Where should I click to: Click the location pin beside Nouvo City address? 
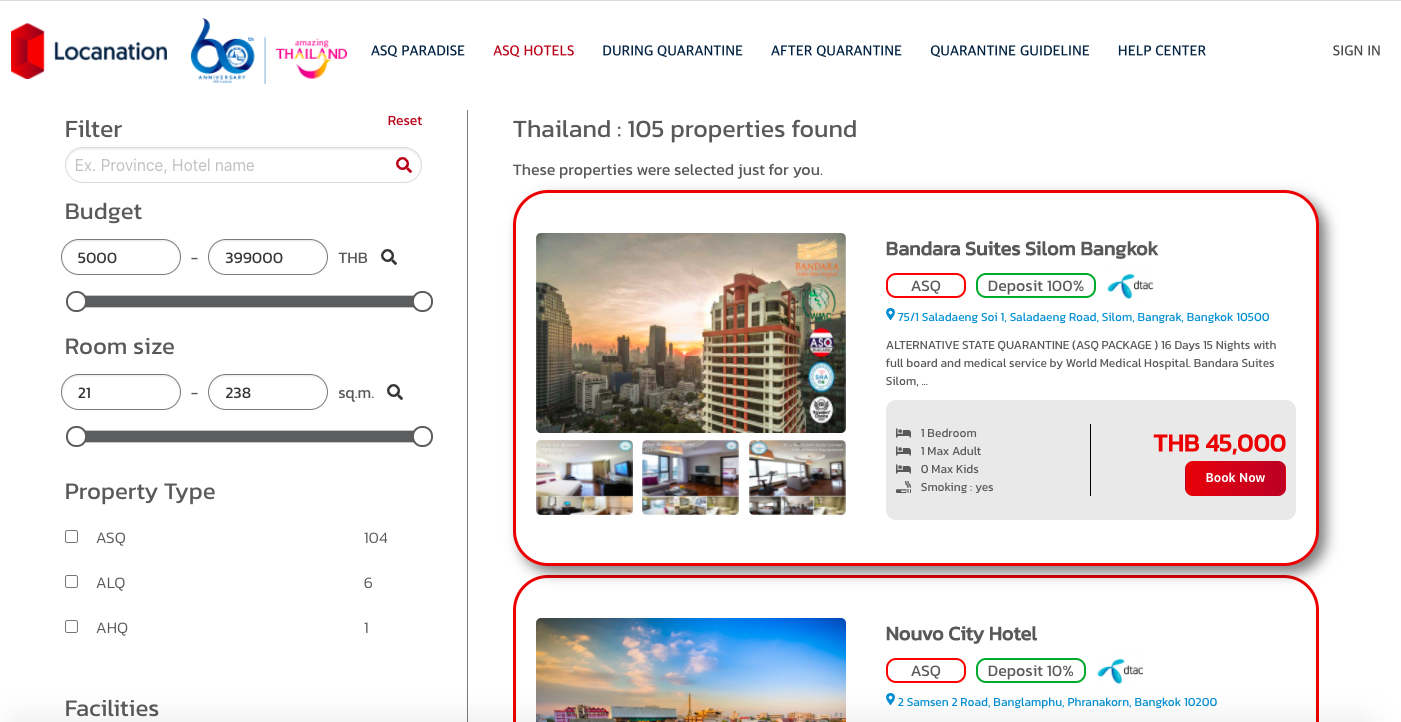coord(891,701)
